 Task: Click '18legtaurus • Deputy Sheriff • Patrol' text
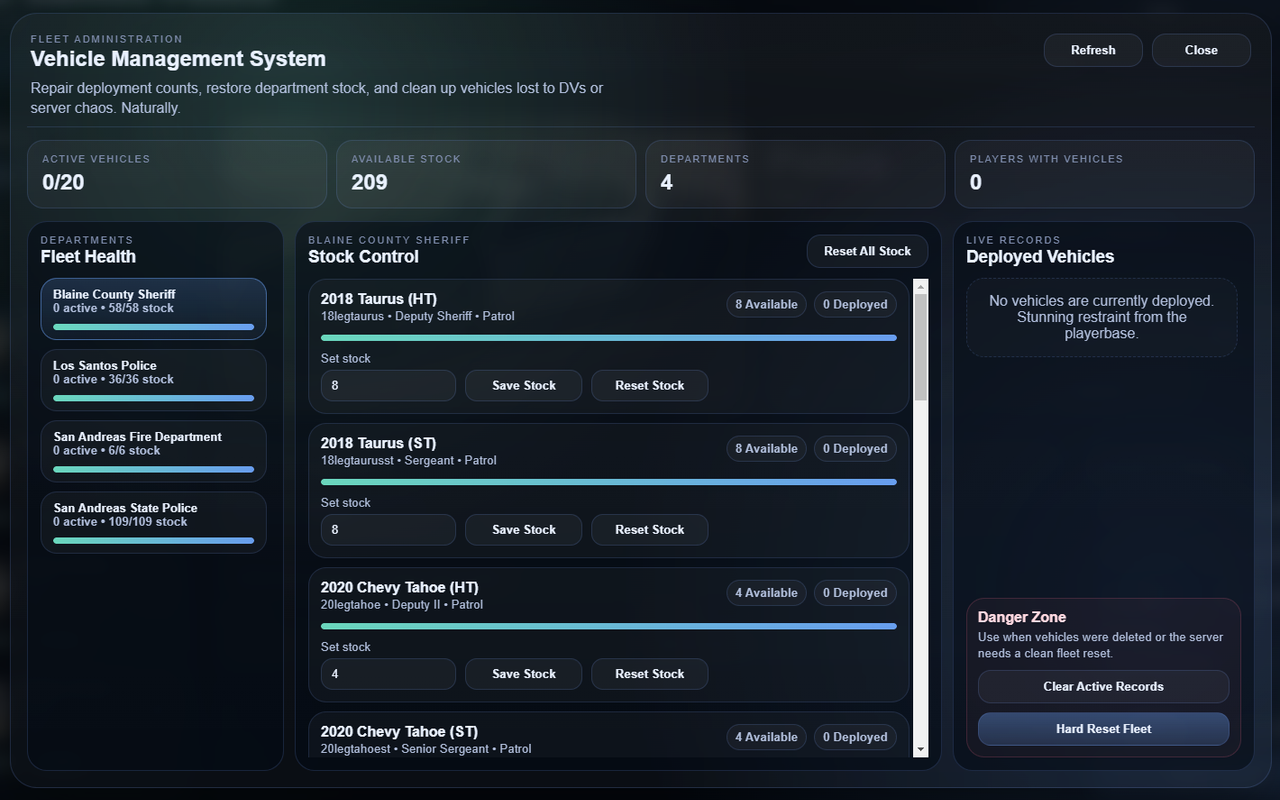(418, 316)
